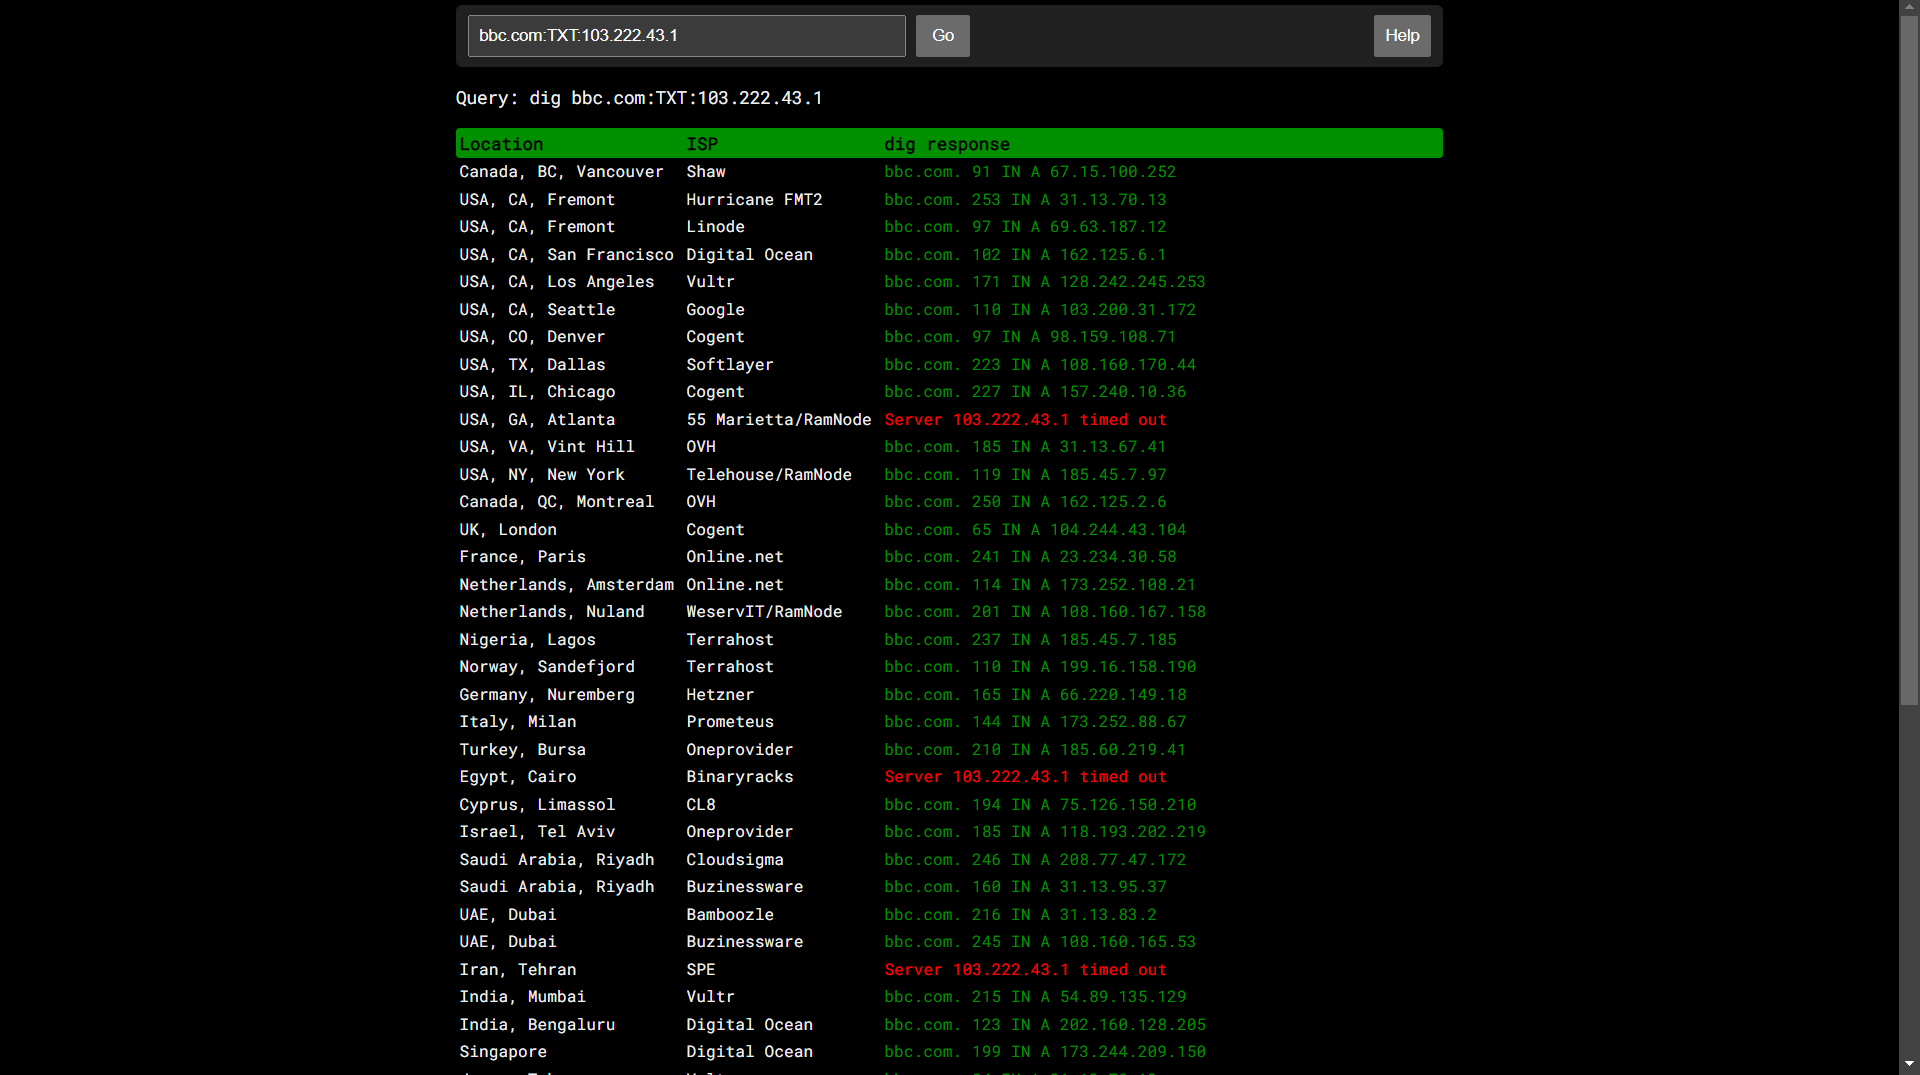
Task: Click the Go button
Action: point(942,36)
